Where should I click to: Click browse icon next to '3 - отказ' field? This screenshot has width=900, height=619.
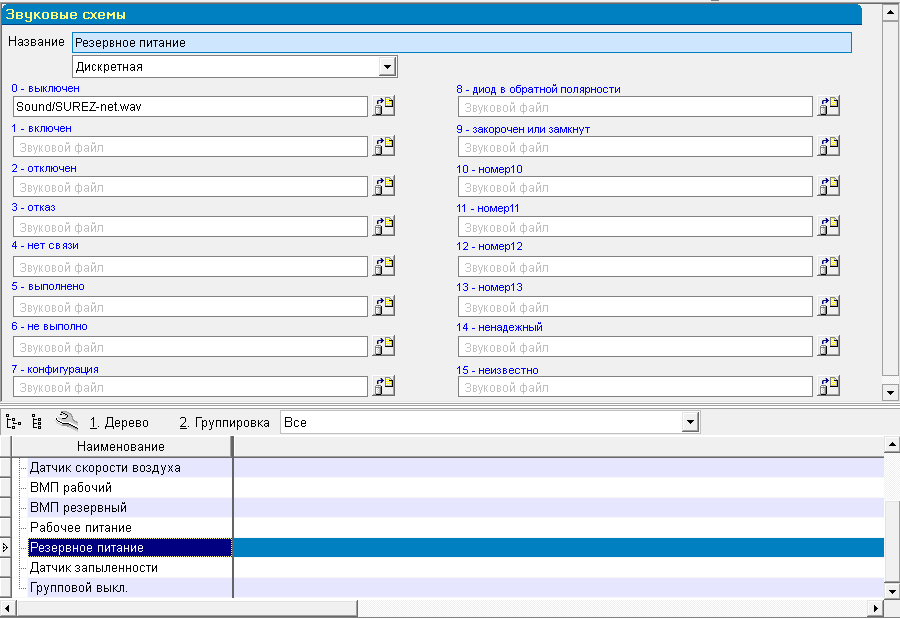[384, 227]
